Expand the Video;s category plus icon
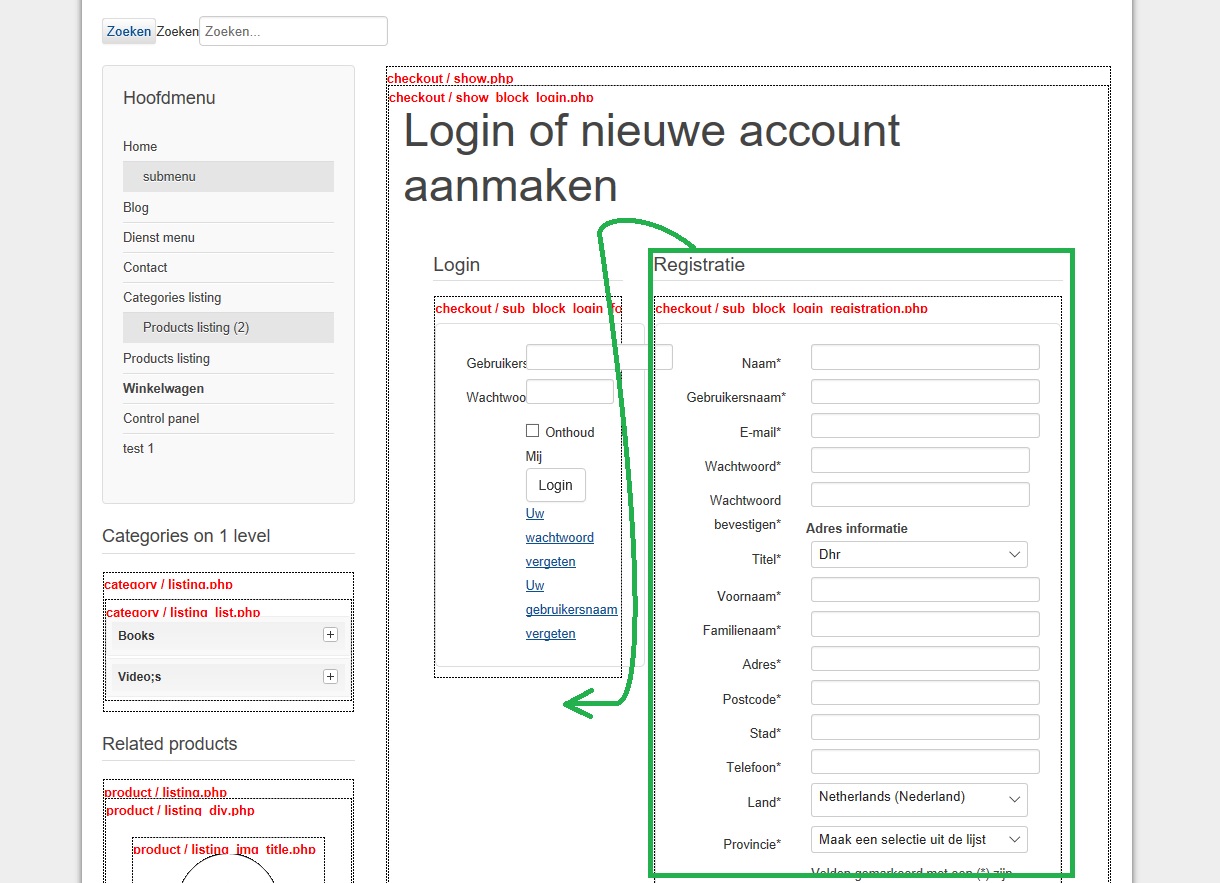The image size is (1220, 883). 330,677
